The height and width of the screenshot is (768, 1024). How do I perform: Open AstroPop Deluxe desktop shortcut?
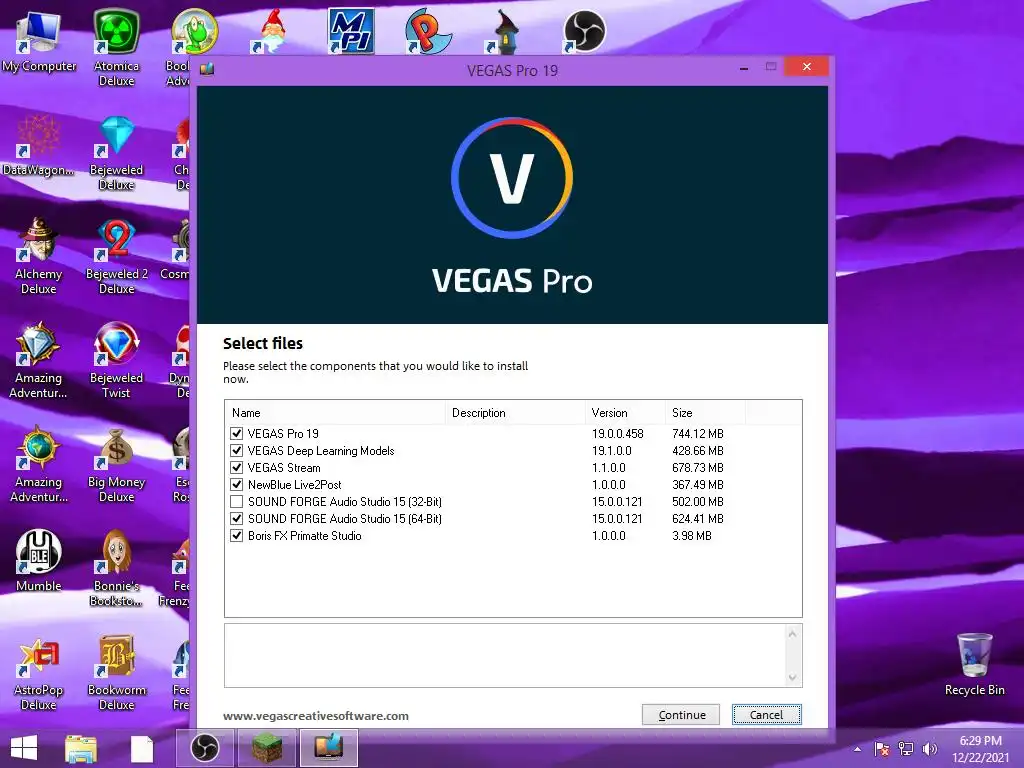coord(39,673)
